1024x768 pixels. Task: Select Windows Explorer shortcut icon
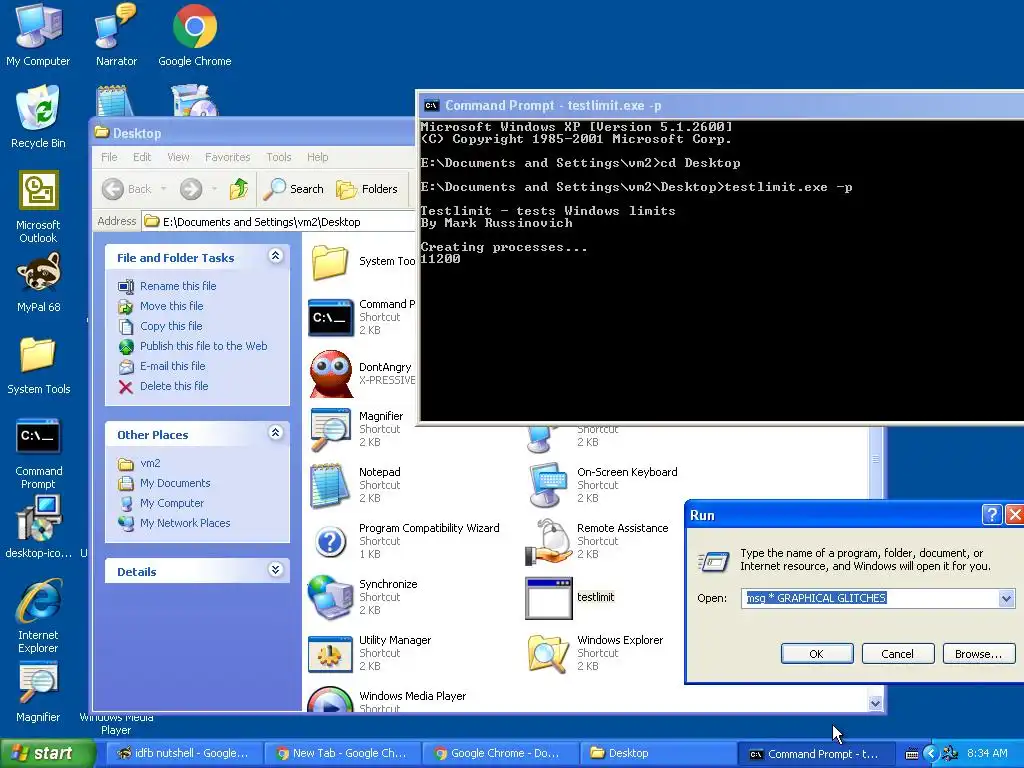click(549, 653)
